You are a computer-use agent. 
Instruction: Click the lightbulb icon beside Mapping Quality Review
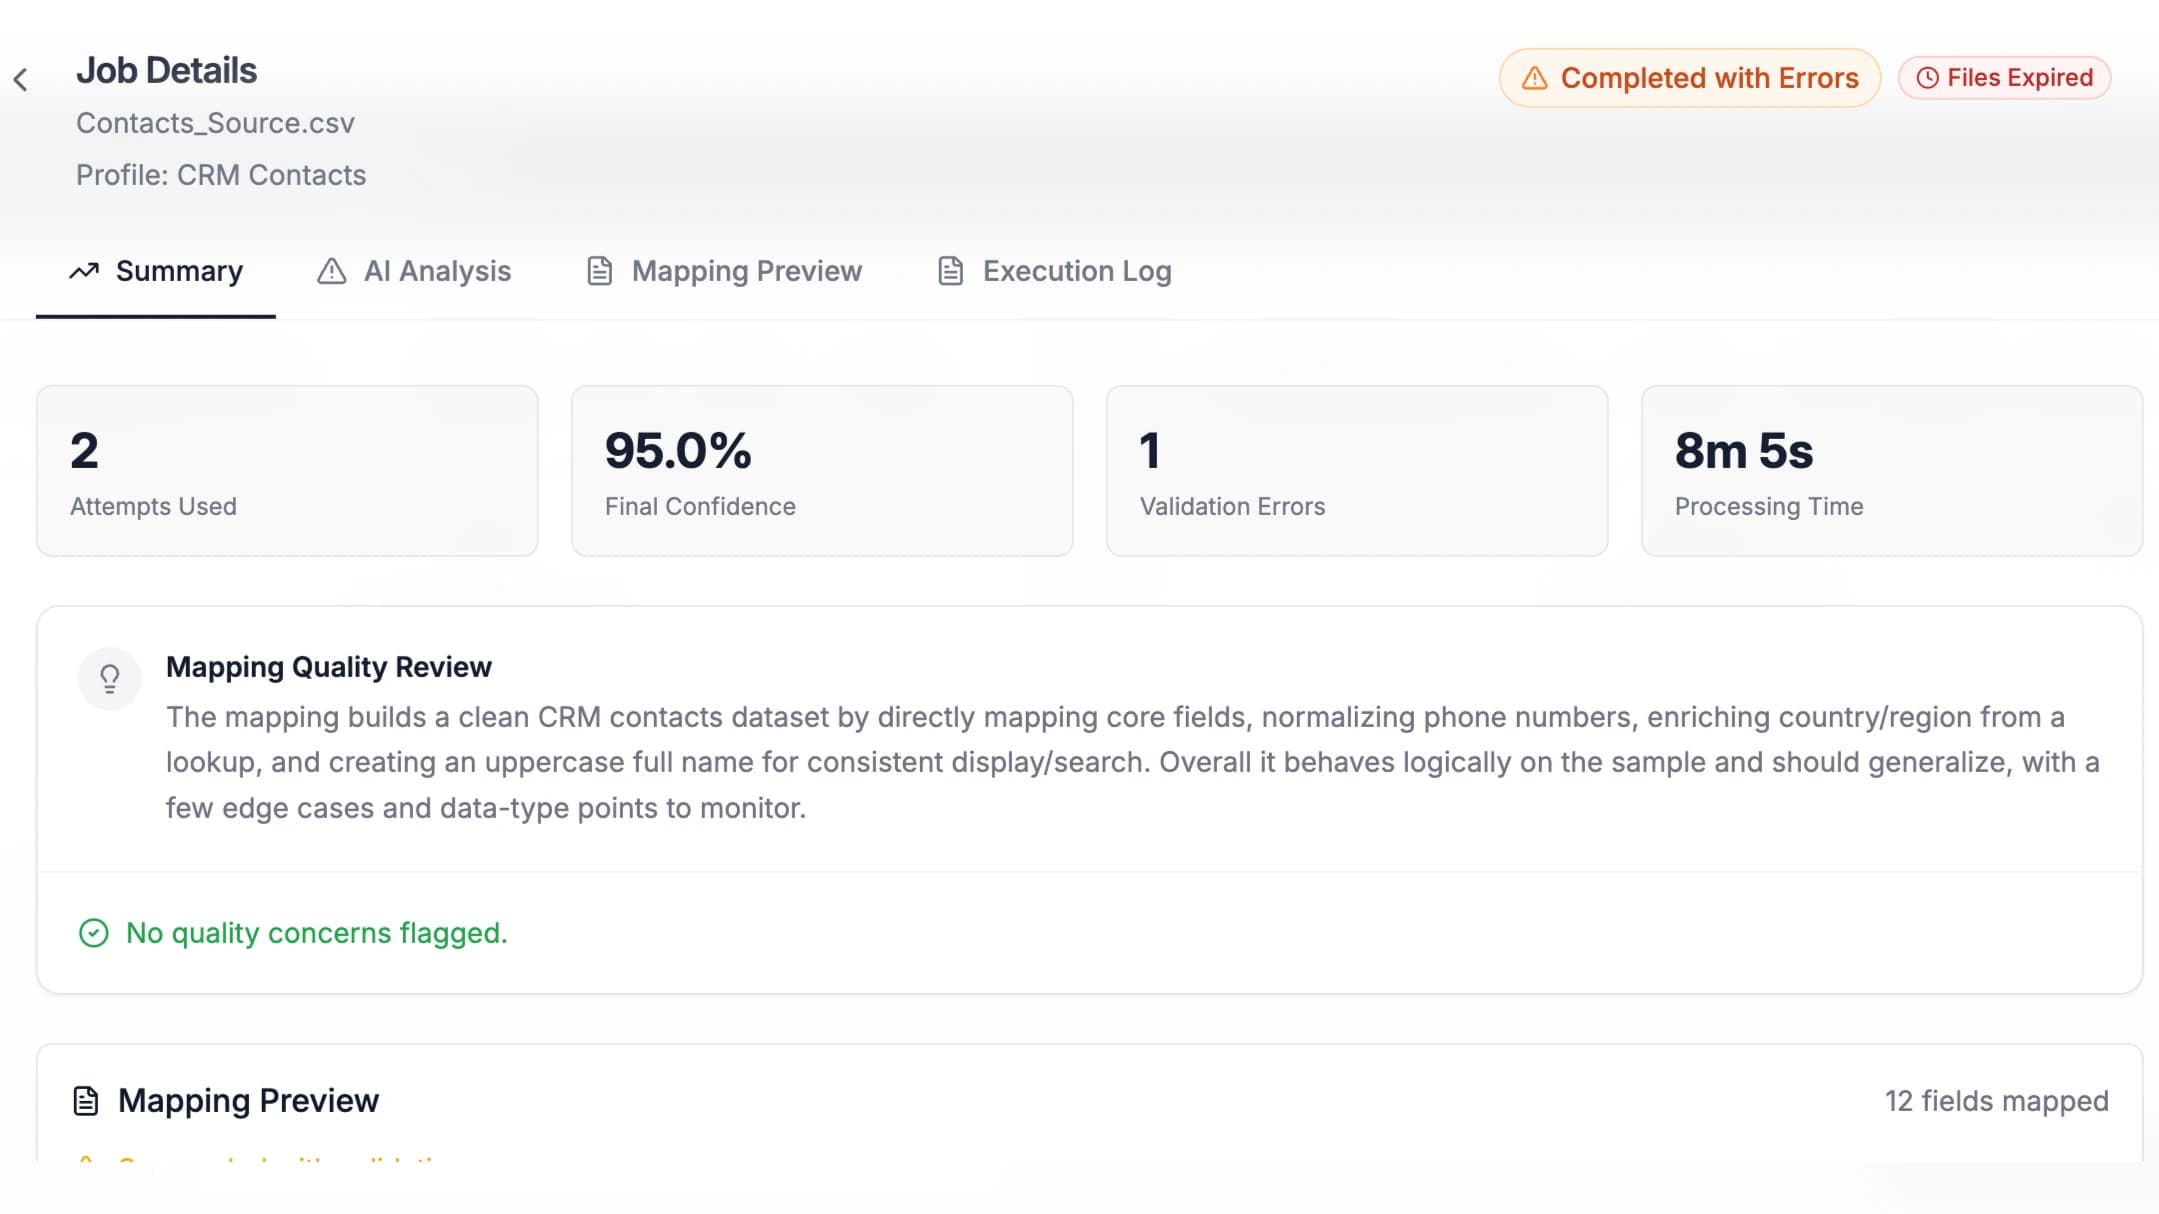[x=110, y=679]
